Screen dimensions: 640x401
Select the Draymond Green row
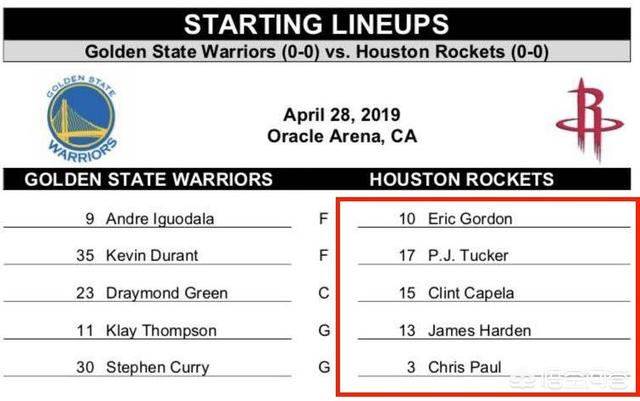(x=147, y=293)
